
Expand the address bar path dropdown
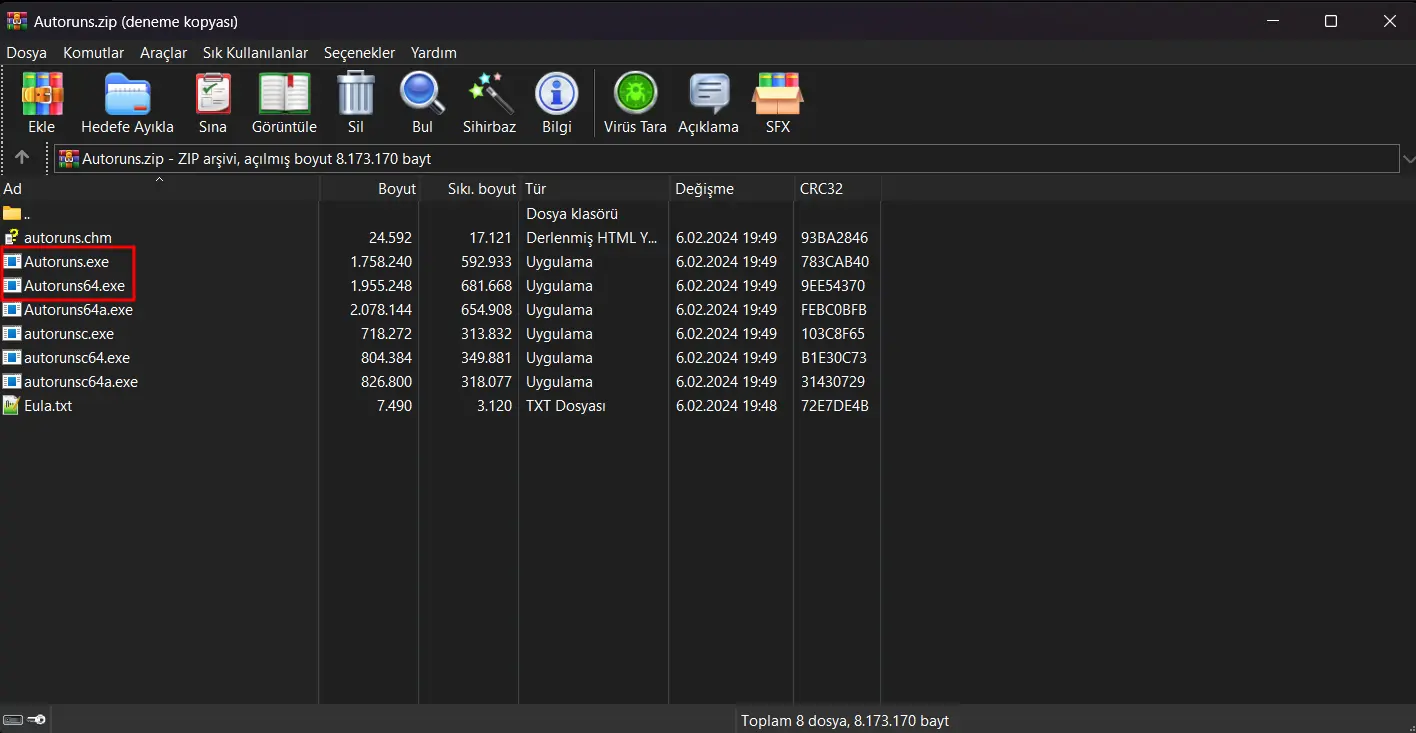point(1409,159)
